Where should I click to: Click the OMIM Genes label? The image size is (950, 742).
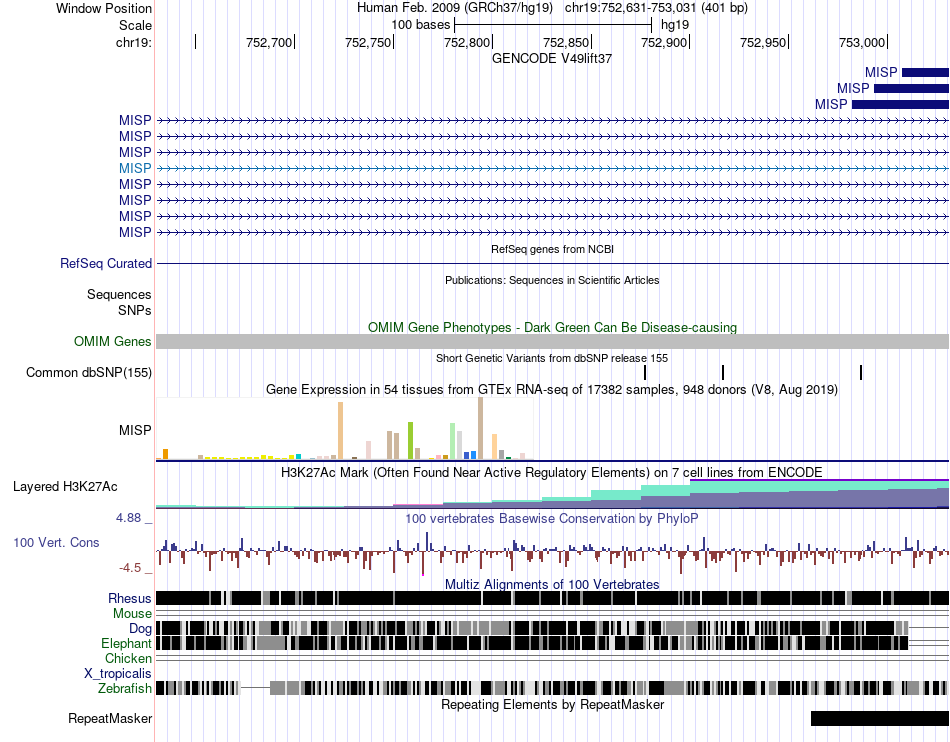[x=112, y=342]
